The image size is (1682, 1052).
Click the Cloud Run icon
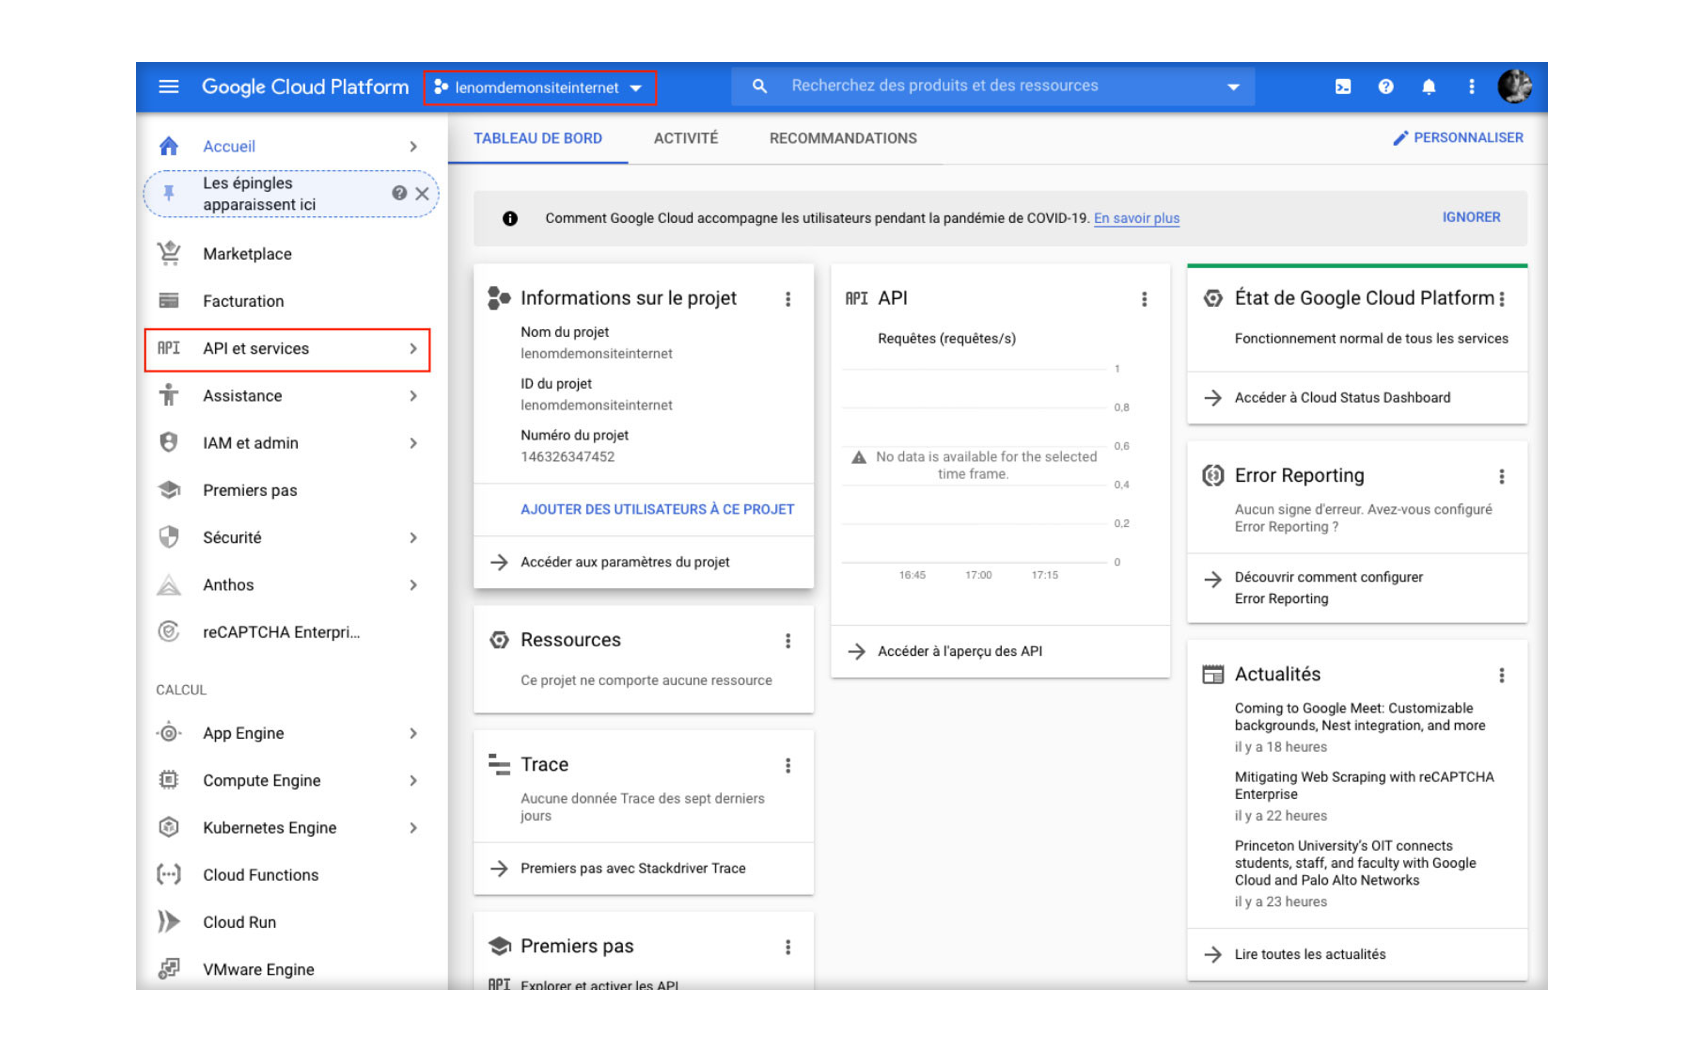169,922
